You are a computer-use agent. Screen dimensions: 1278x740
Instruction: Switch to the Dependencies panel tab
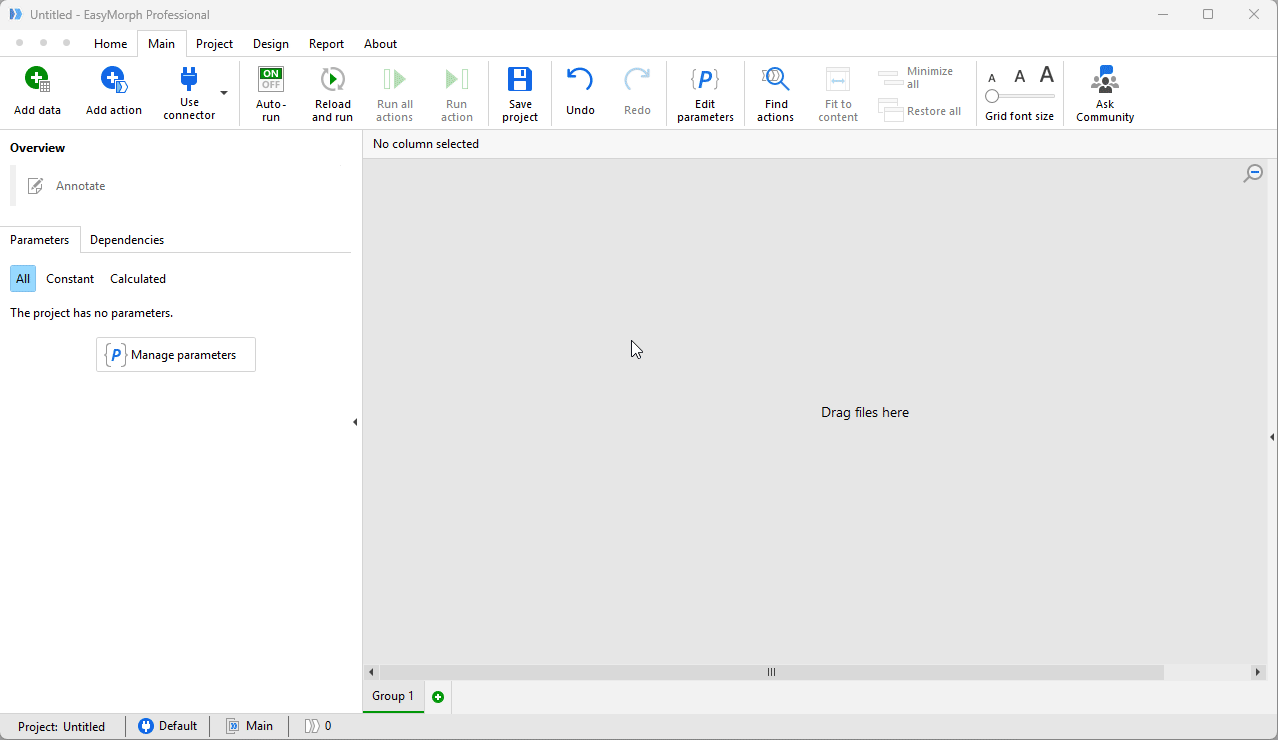[127, 240]
